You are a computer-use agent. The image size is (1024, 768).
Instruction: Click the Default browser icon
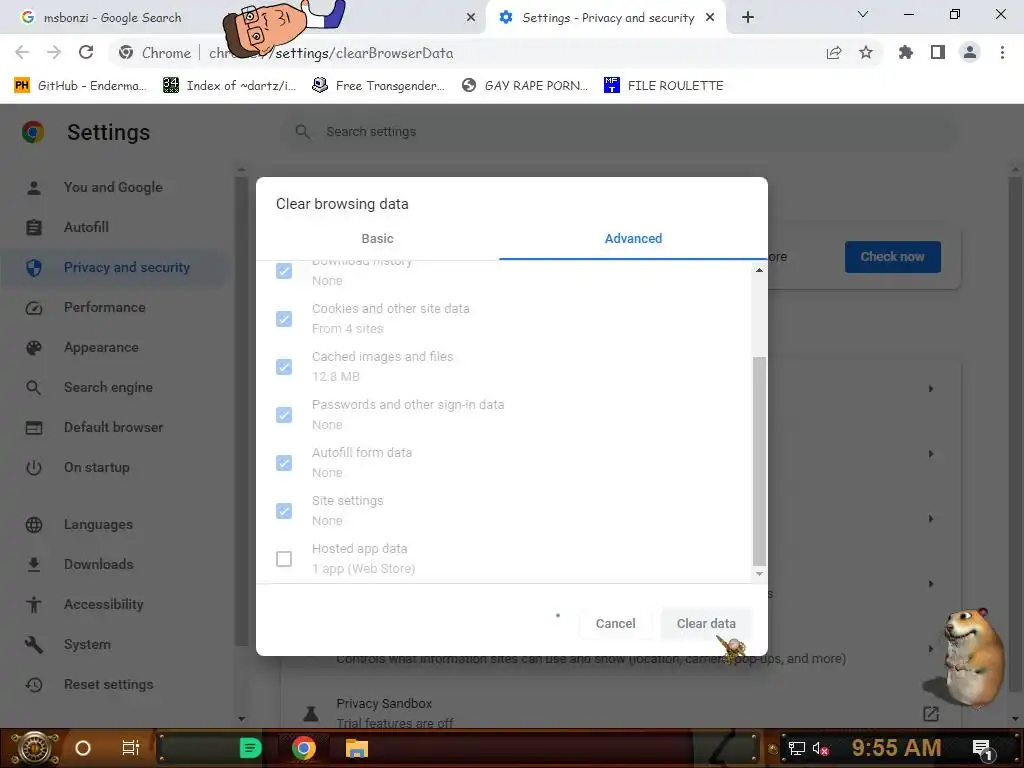[x=34, y=428]
